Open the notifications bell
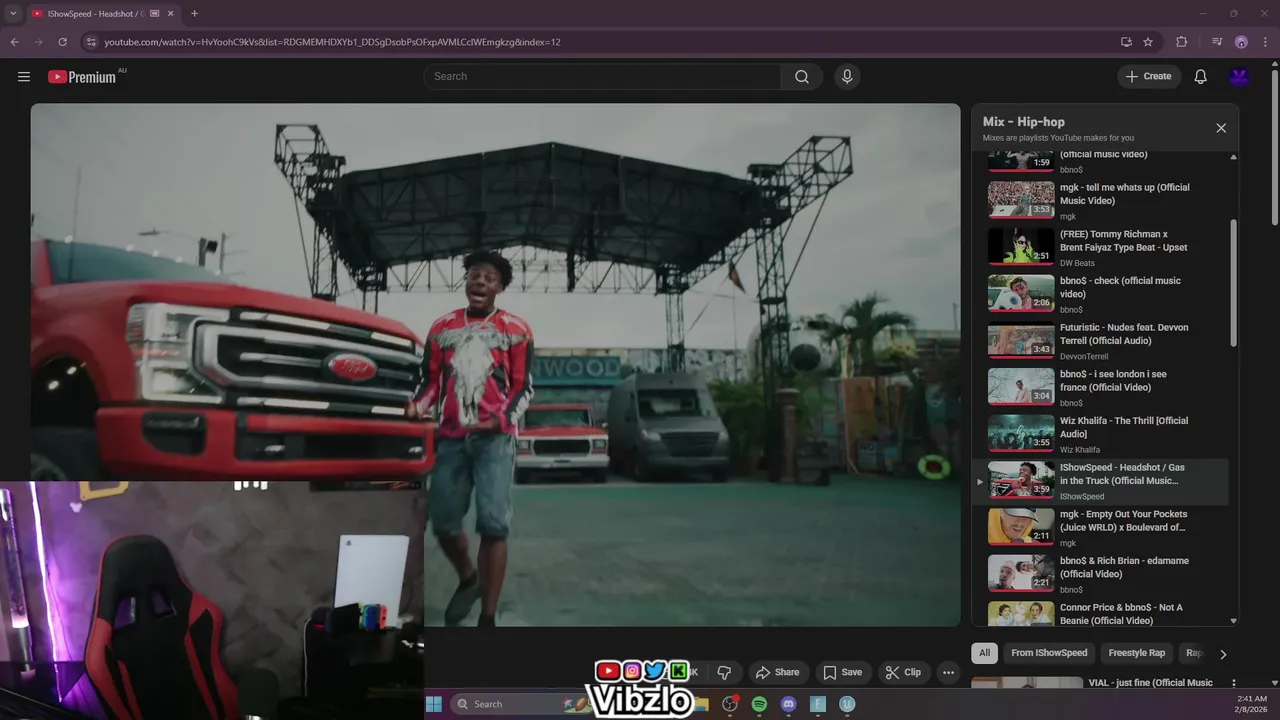 1200,76
